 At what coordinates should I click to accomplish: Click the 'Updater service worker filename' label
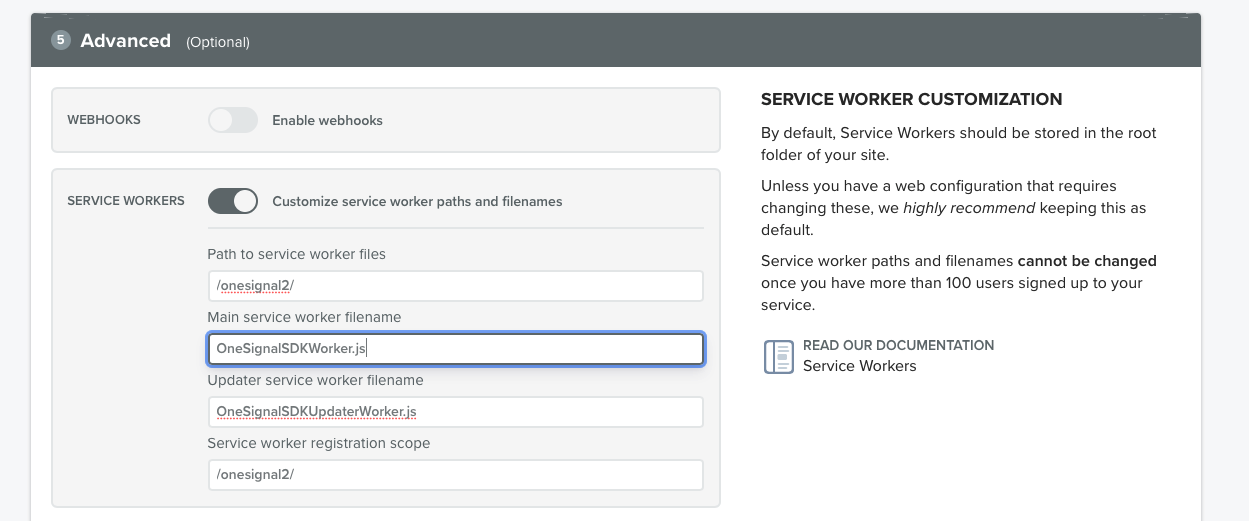[315, 380]
